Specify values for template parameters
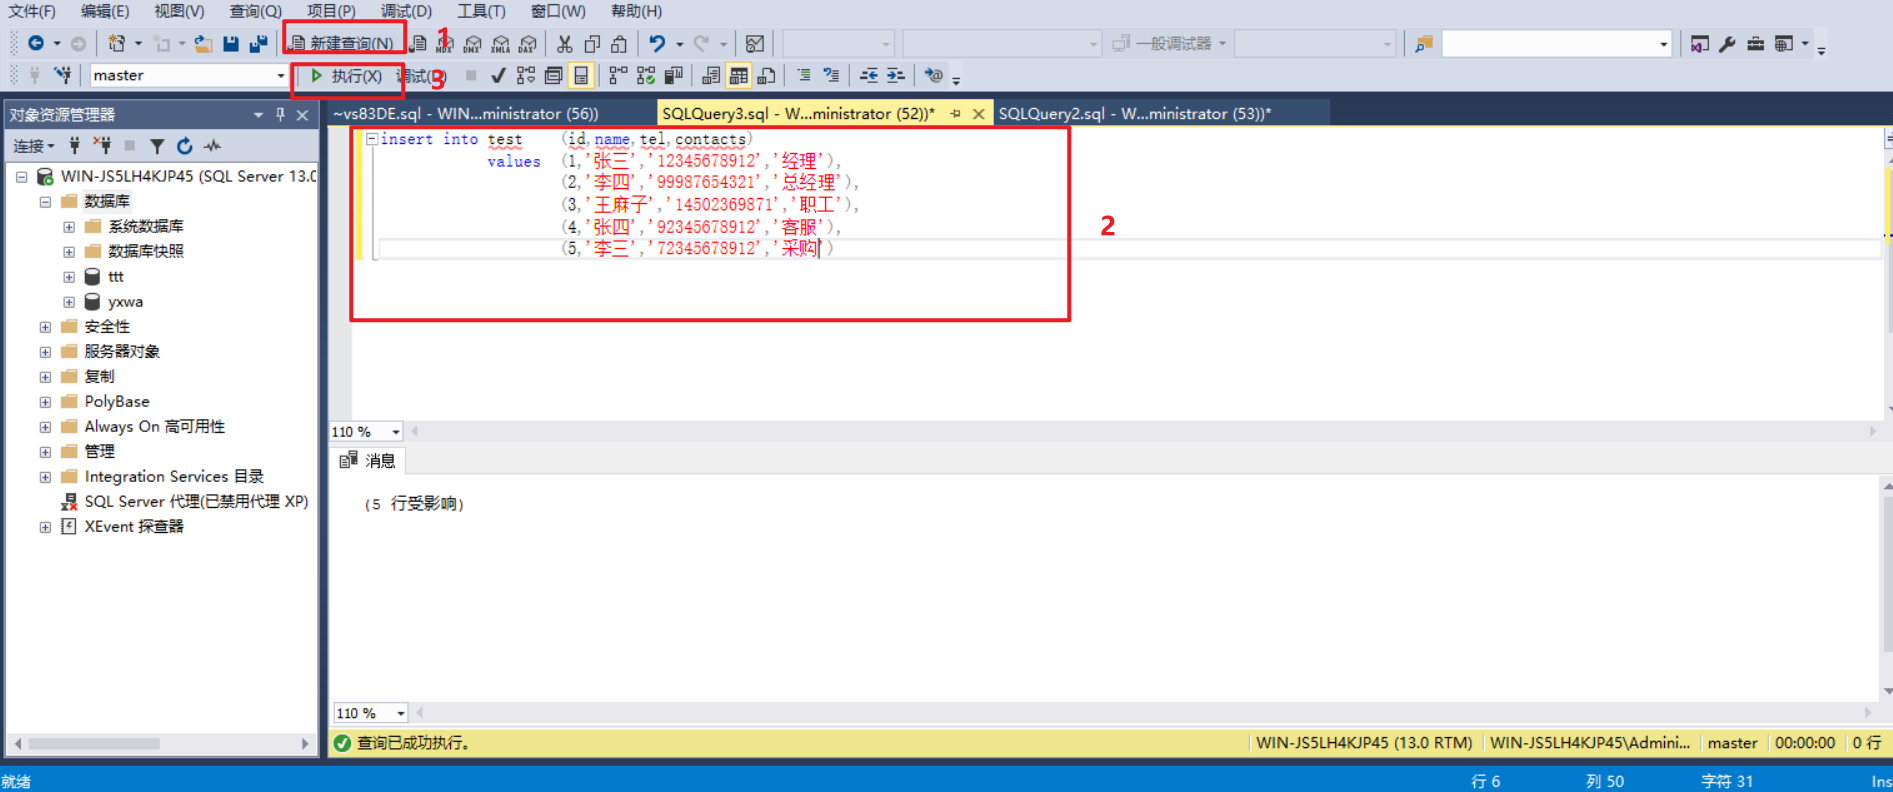The width and height of the screenshot is (1893, 792). click(934, 76)
